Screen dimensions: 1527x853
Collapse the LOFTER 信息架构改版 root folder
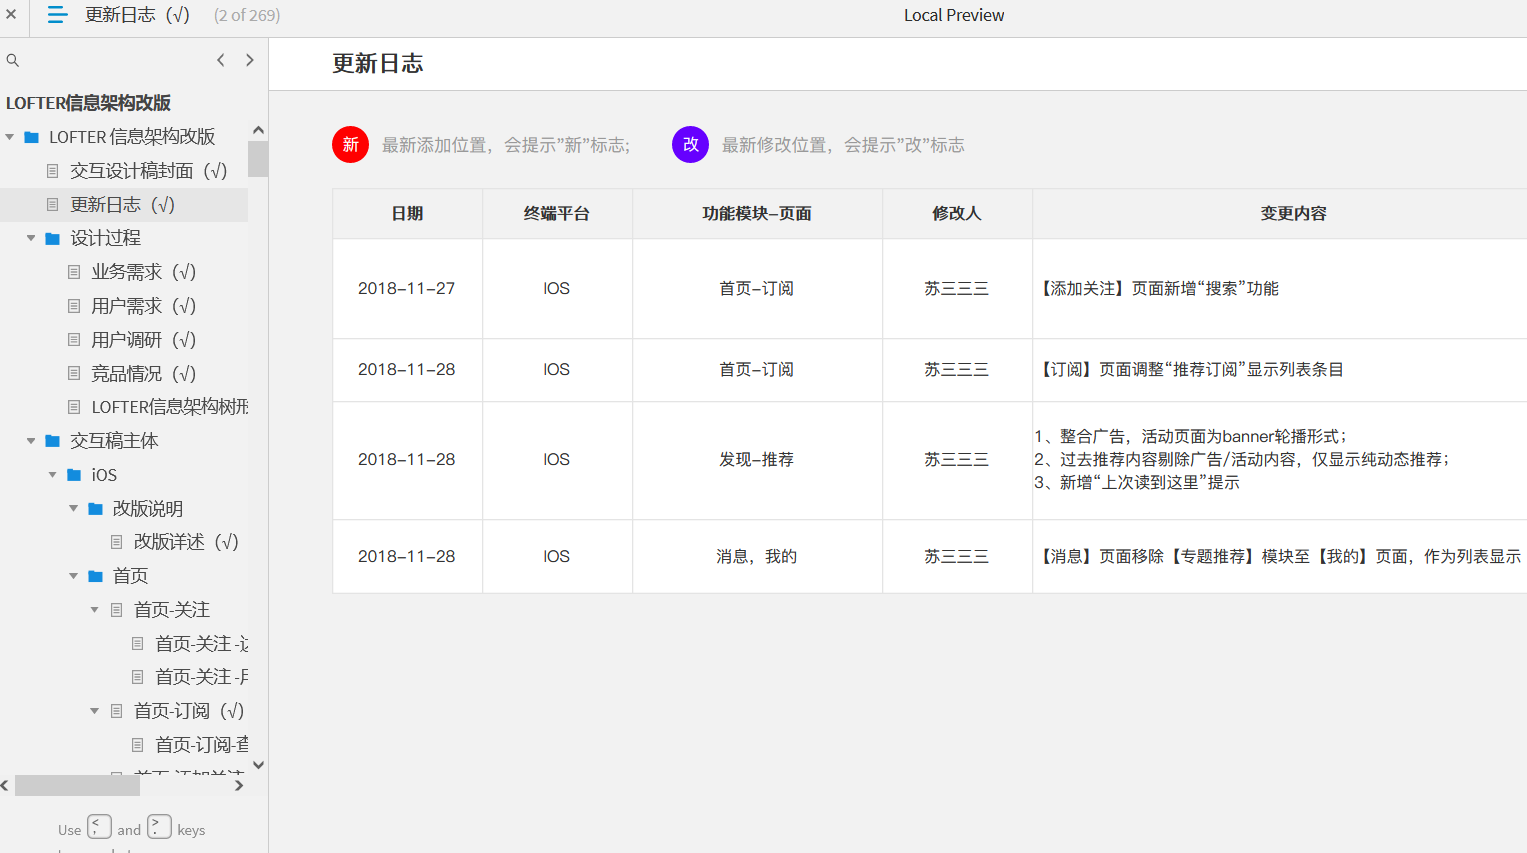pos(10,137)
